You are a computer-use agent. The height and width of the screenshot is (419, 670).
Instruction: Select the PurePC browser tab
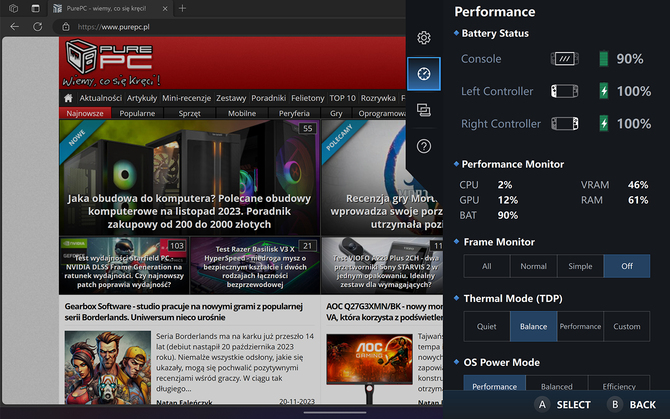[110, 9]
